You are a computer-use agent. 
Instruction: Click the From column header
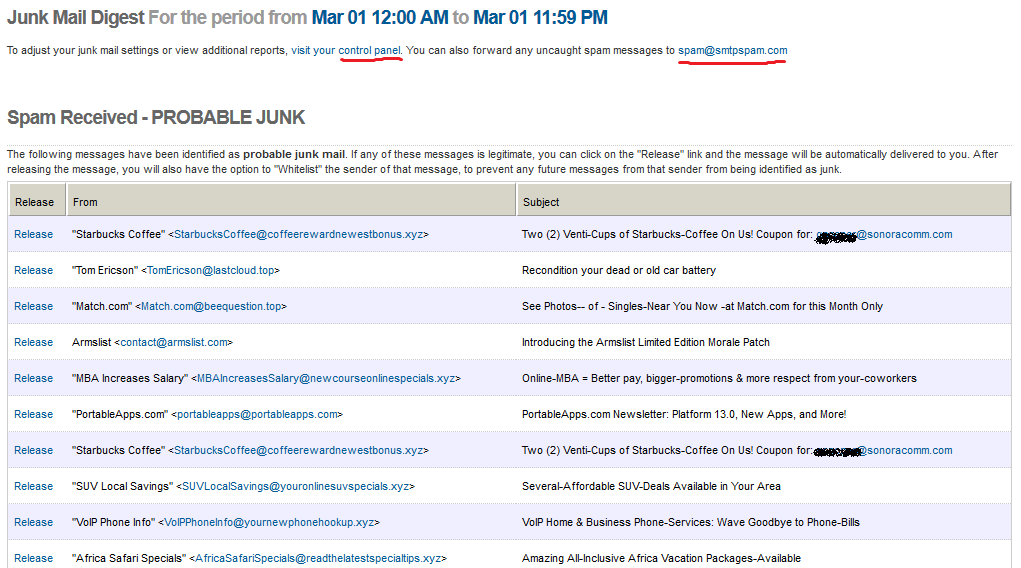click(290, 200)
